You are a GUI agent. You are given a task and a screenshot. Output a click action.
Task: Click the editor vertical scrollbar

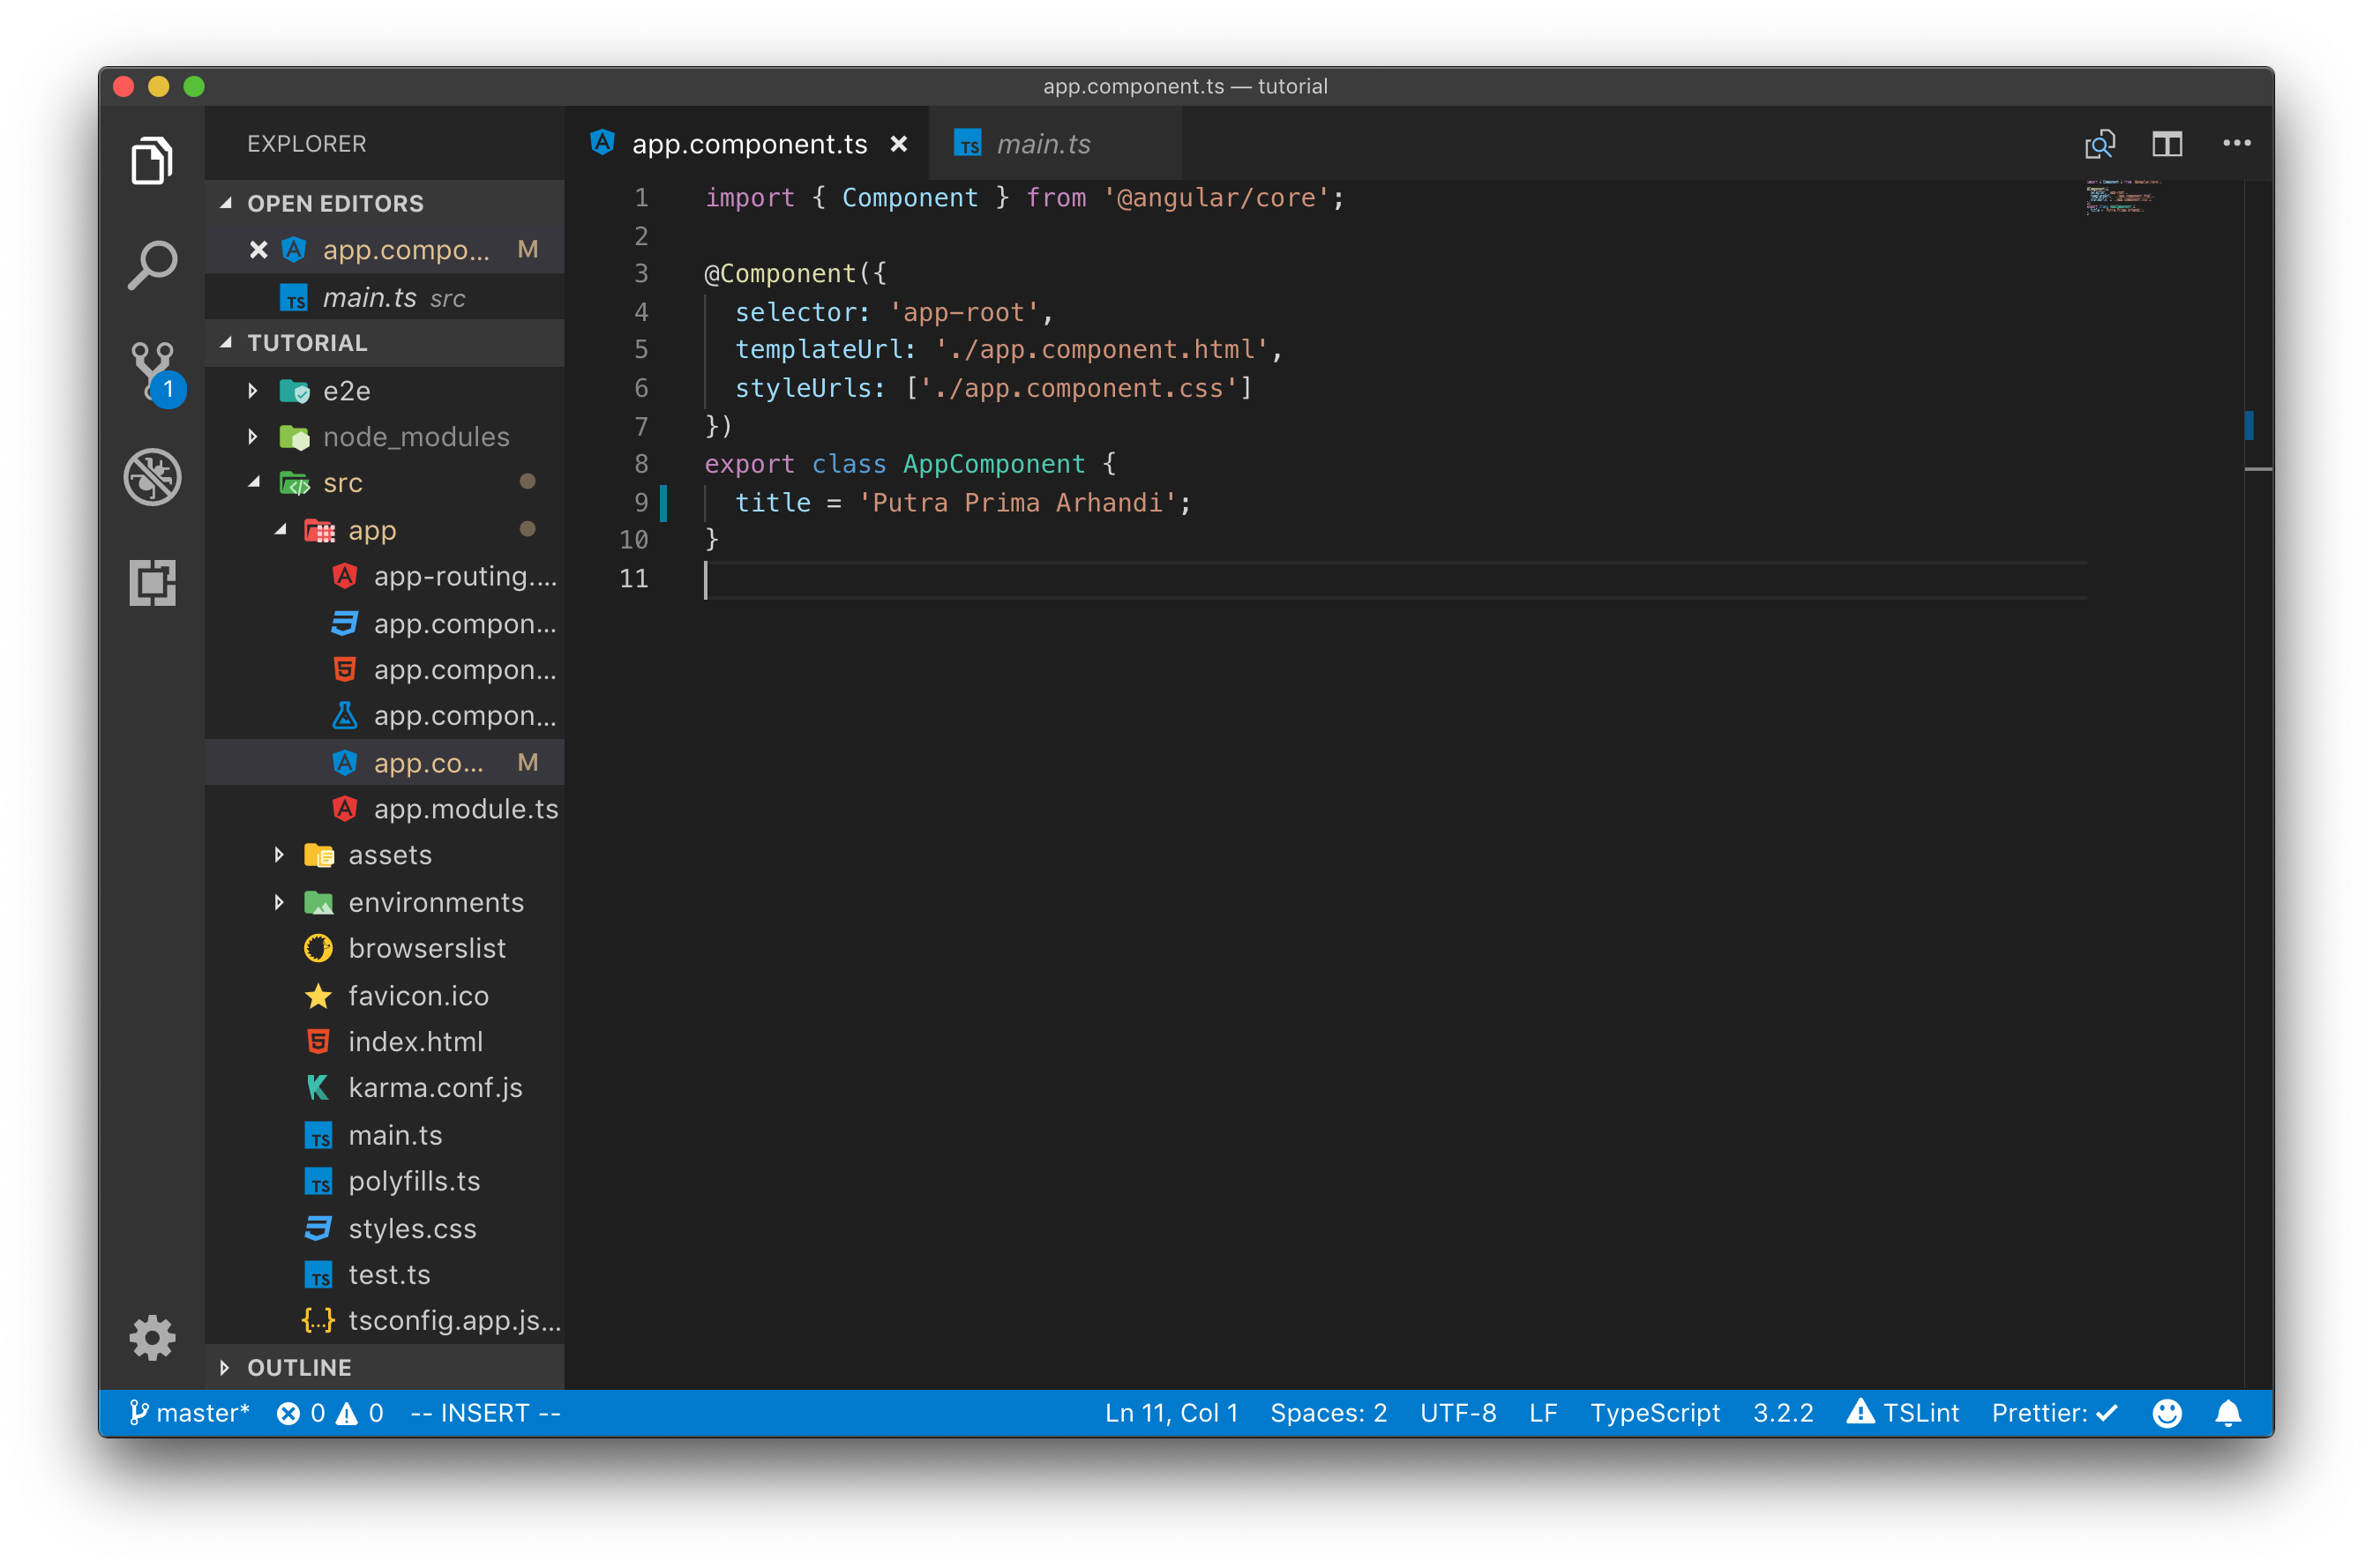click(x=2258, y=785)
